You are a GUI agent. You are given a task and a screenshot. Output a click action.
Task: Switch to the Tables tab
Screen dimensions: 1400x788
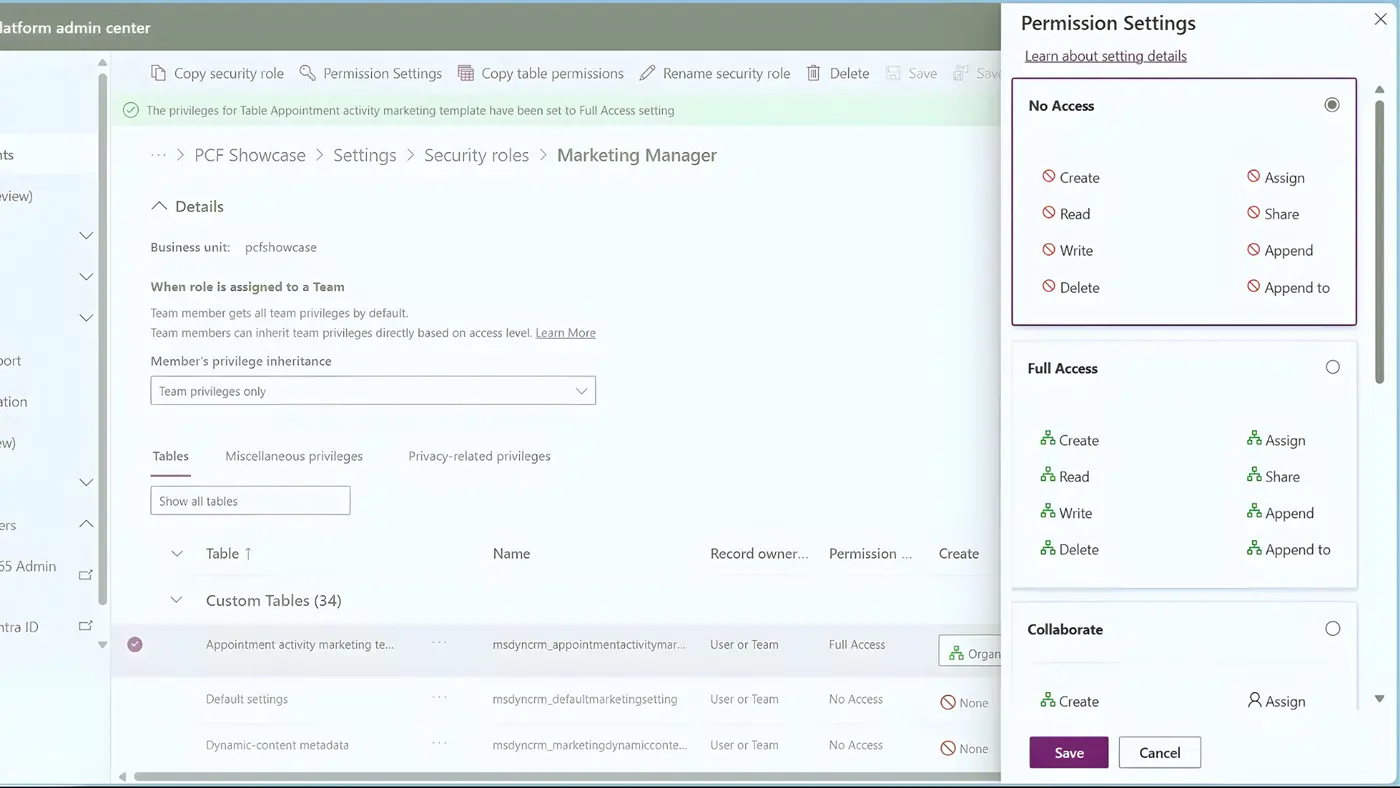(x=170, y=456)
